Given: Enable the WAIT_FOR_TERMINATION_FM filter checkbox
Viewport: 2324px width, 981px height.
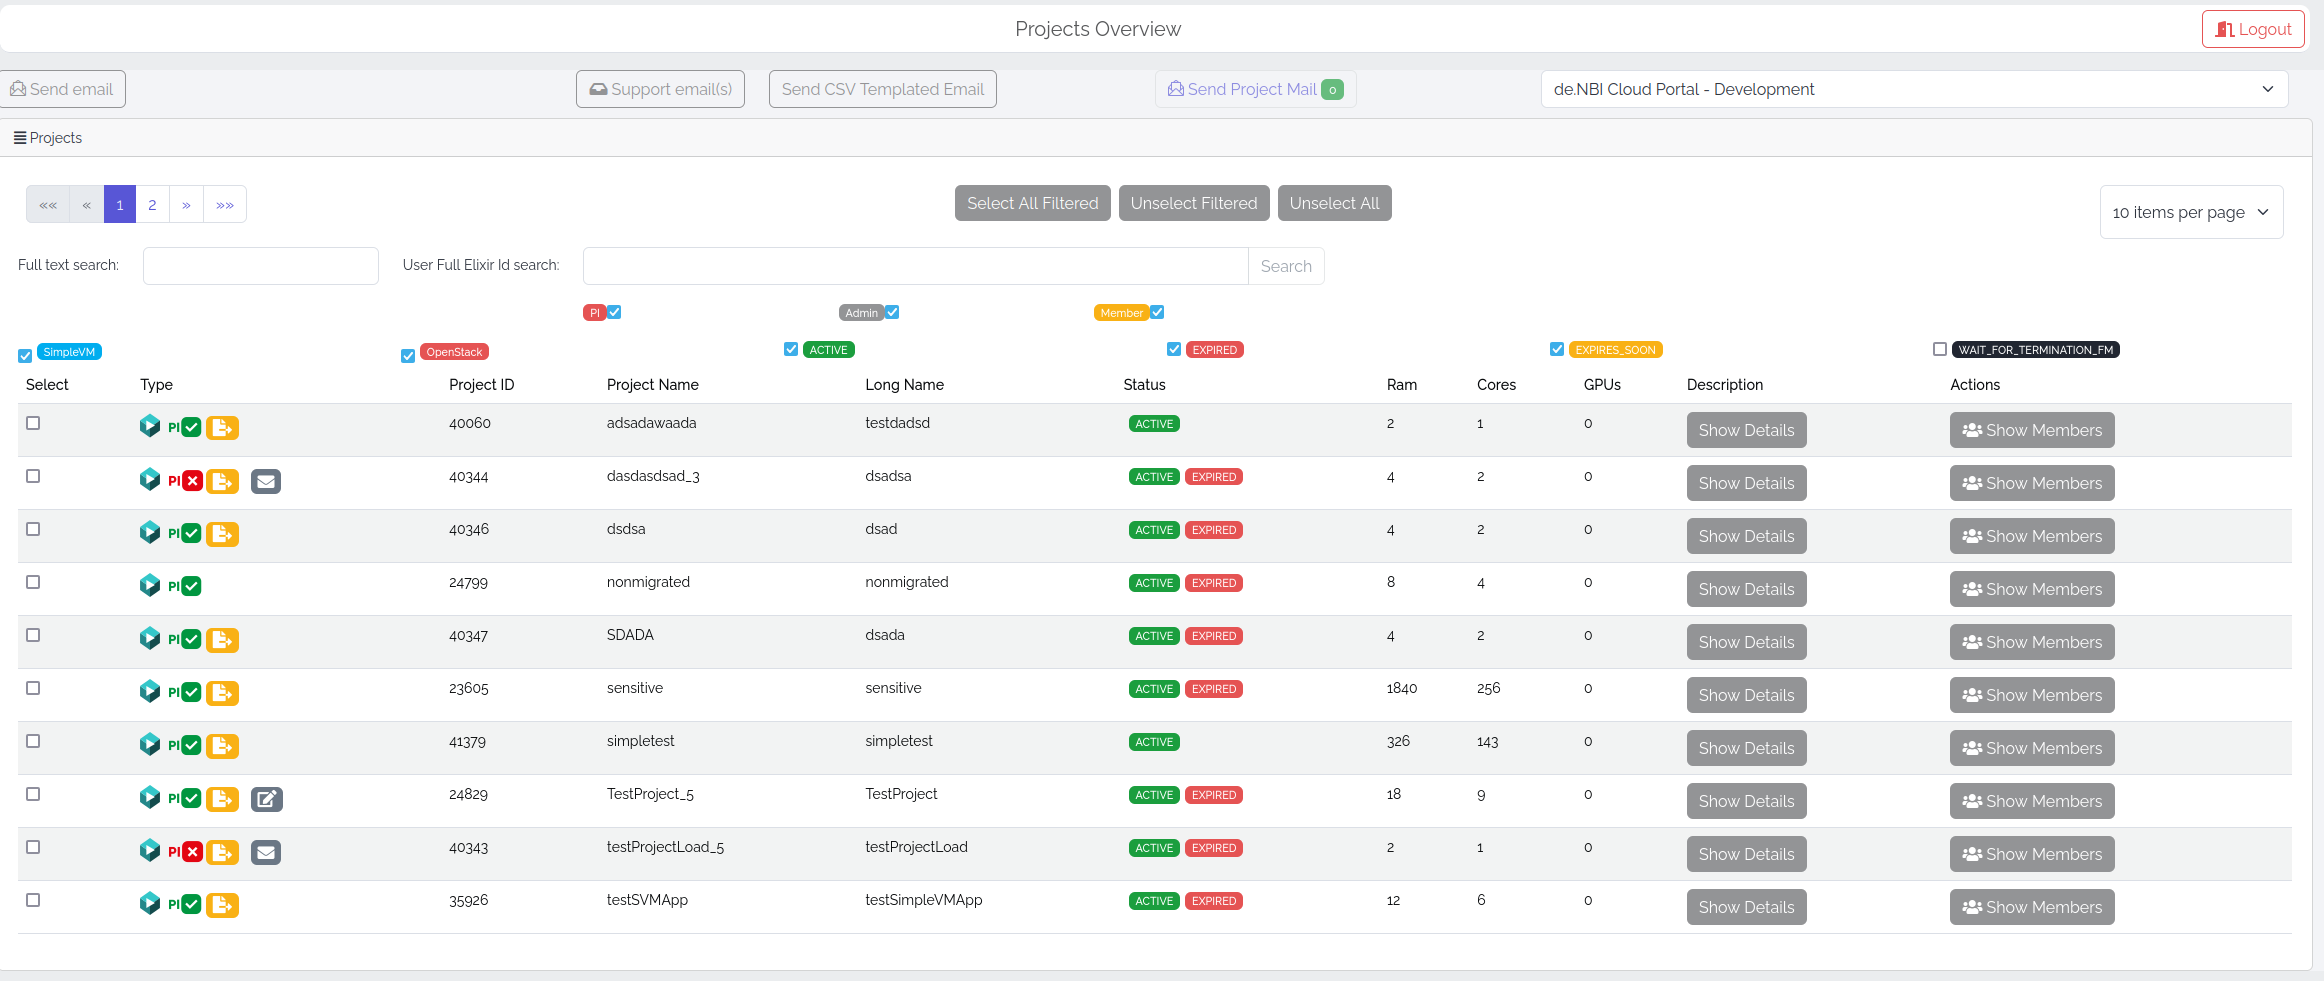Looking at the screenshot, I should coord(1940,349).
